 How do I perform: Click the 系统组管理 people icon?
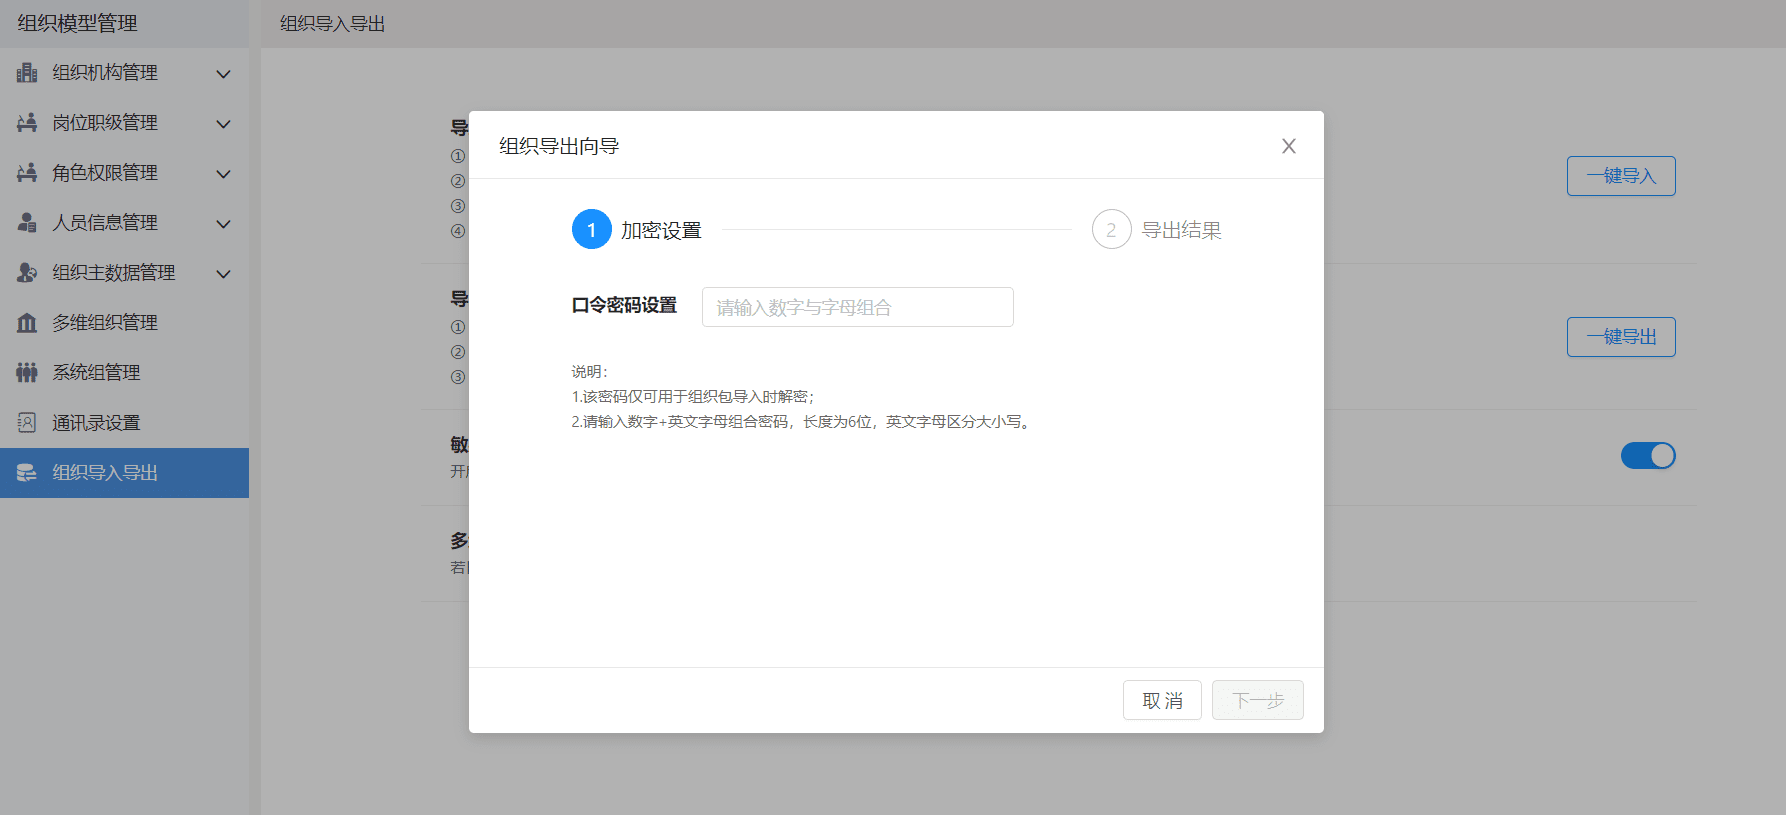pyautogui.click(x=27, y=373)
